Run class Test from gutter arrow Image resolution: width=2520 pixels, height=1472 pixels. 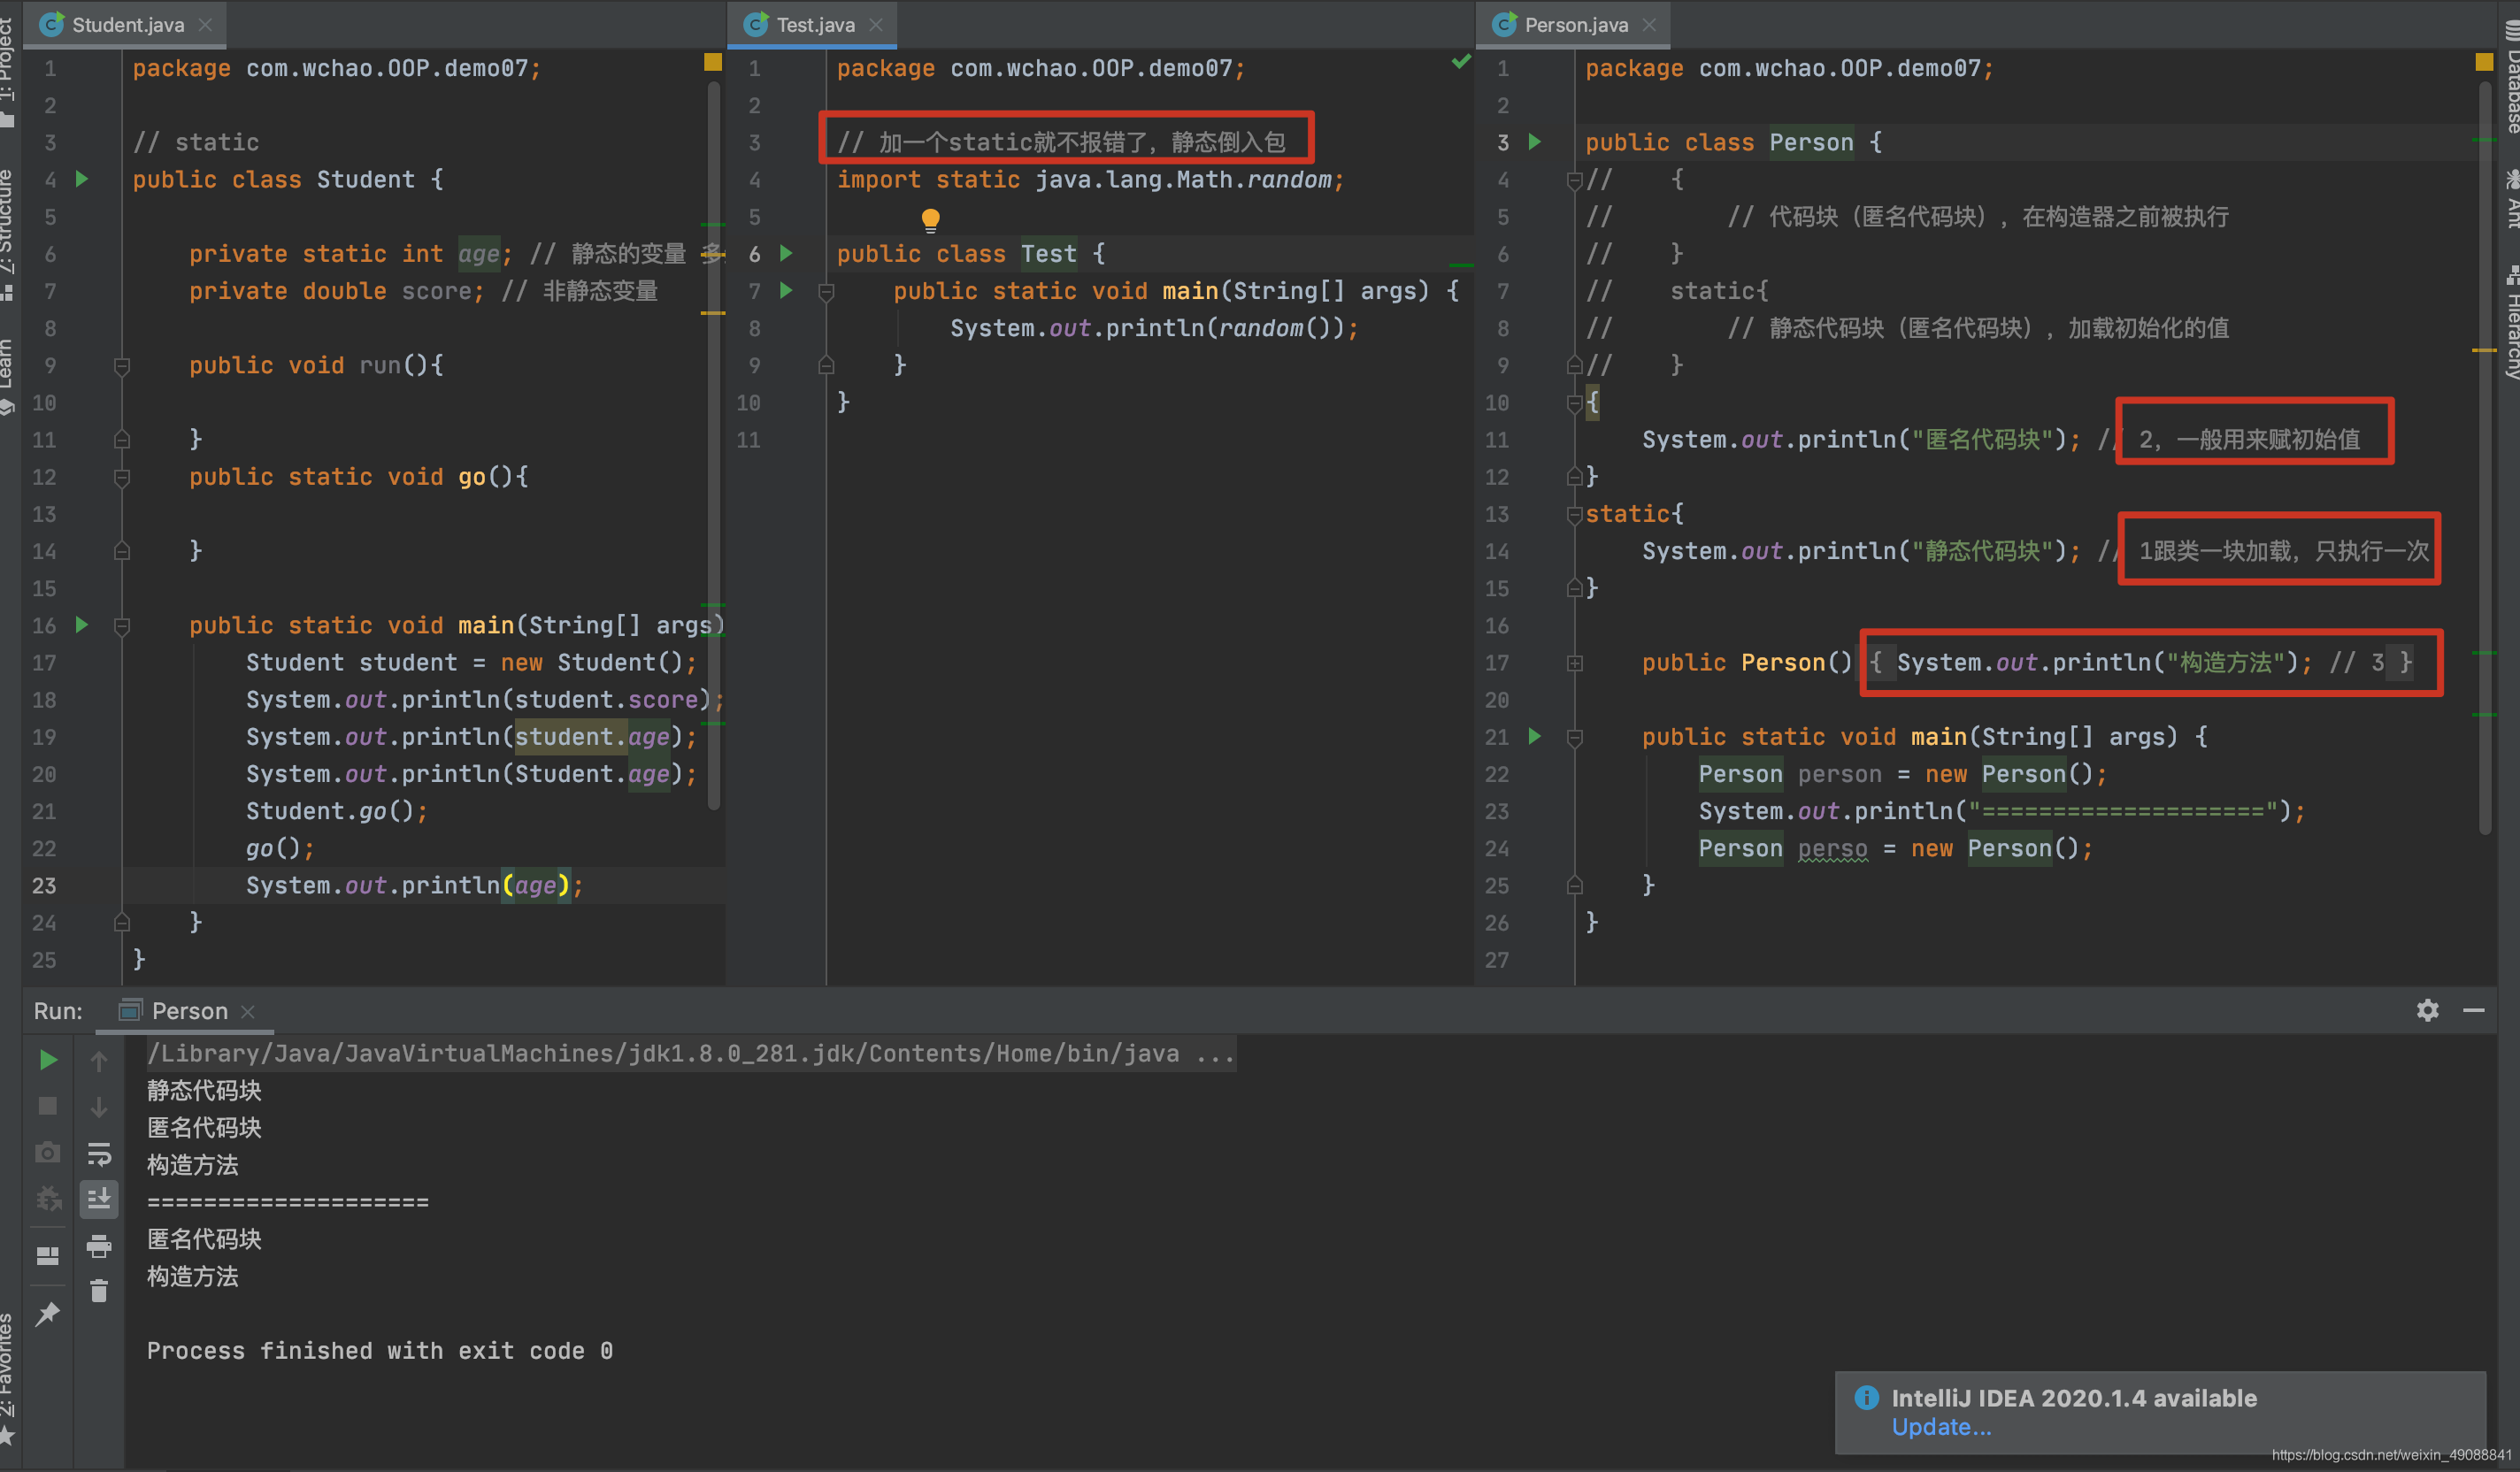point(786,253)
